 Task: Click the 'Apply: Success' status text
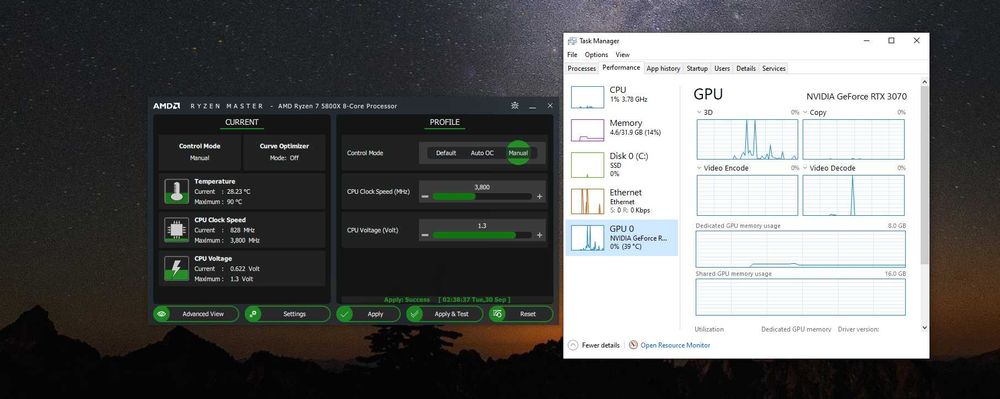tap(408, 300)
